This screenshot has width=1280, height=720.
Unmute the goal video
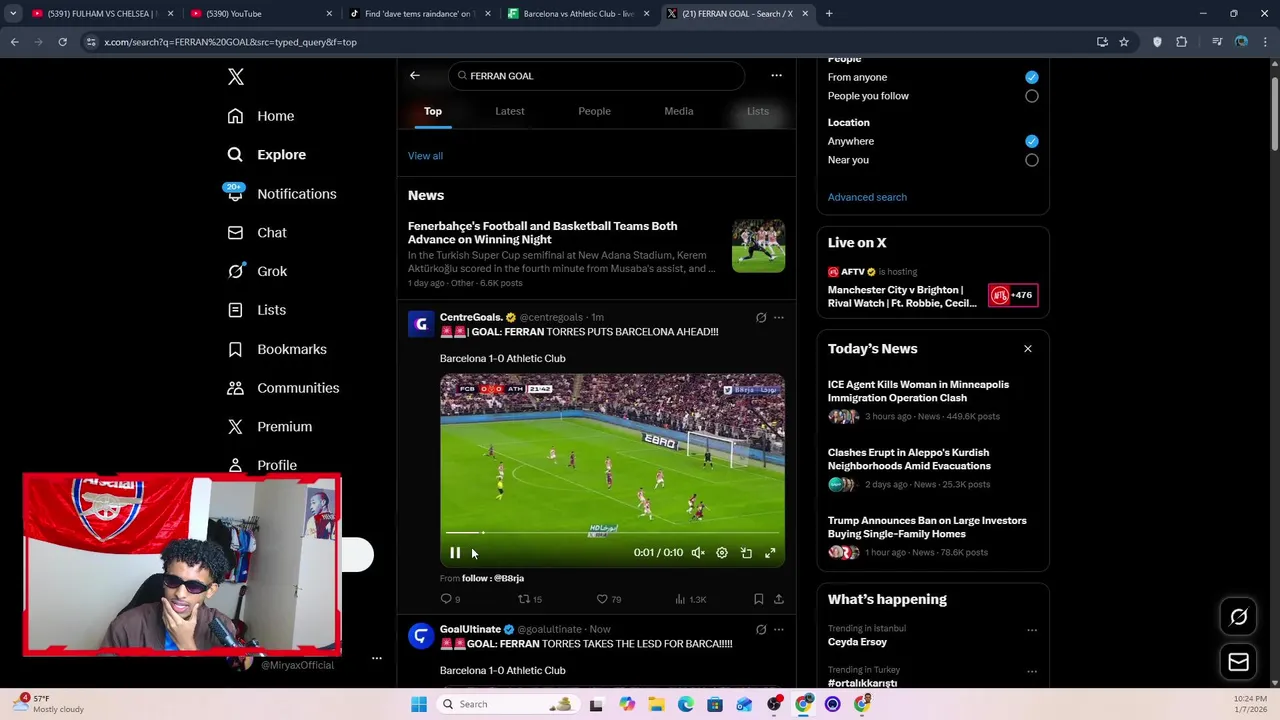pos(698,553)
